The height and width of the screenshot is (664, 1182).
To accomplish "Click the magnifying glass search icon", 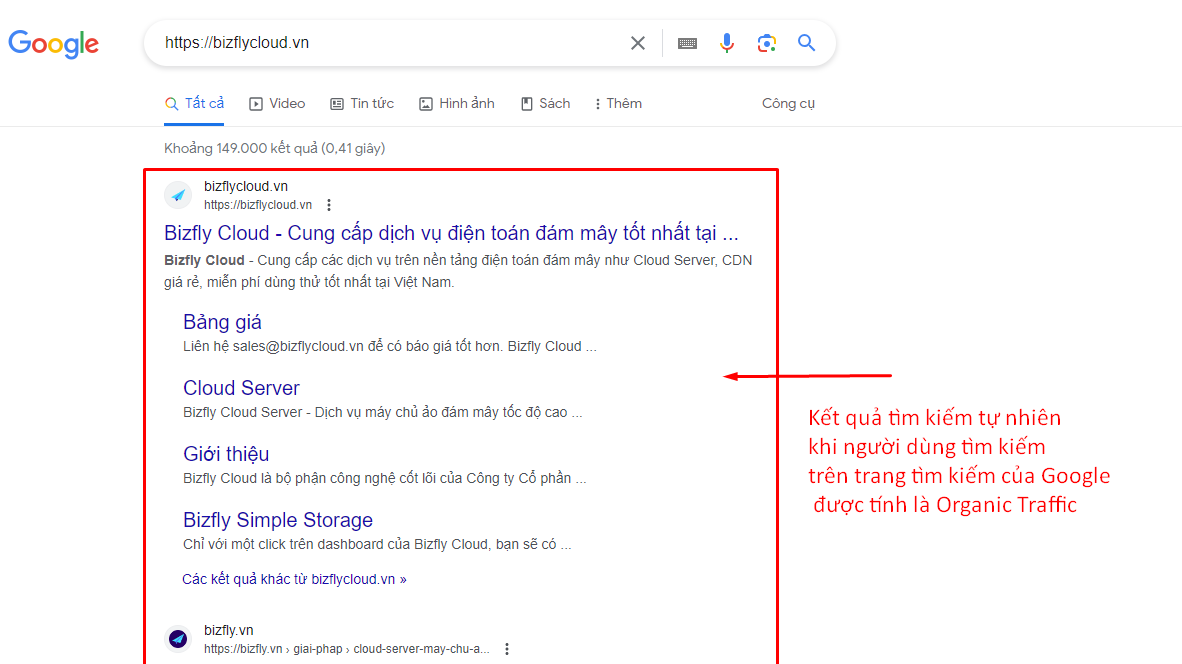I will 806,43.
